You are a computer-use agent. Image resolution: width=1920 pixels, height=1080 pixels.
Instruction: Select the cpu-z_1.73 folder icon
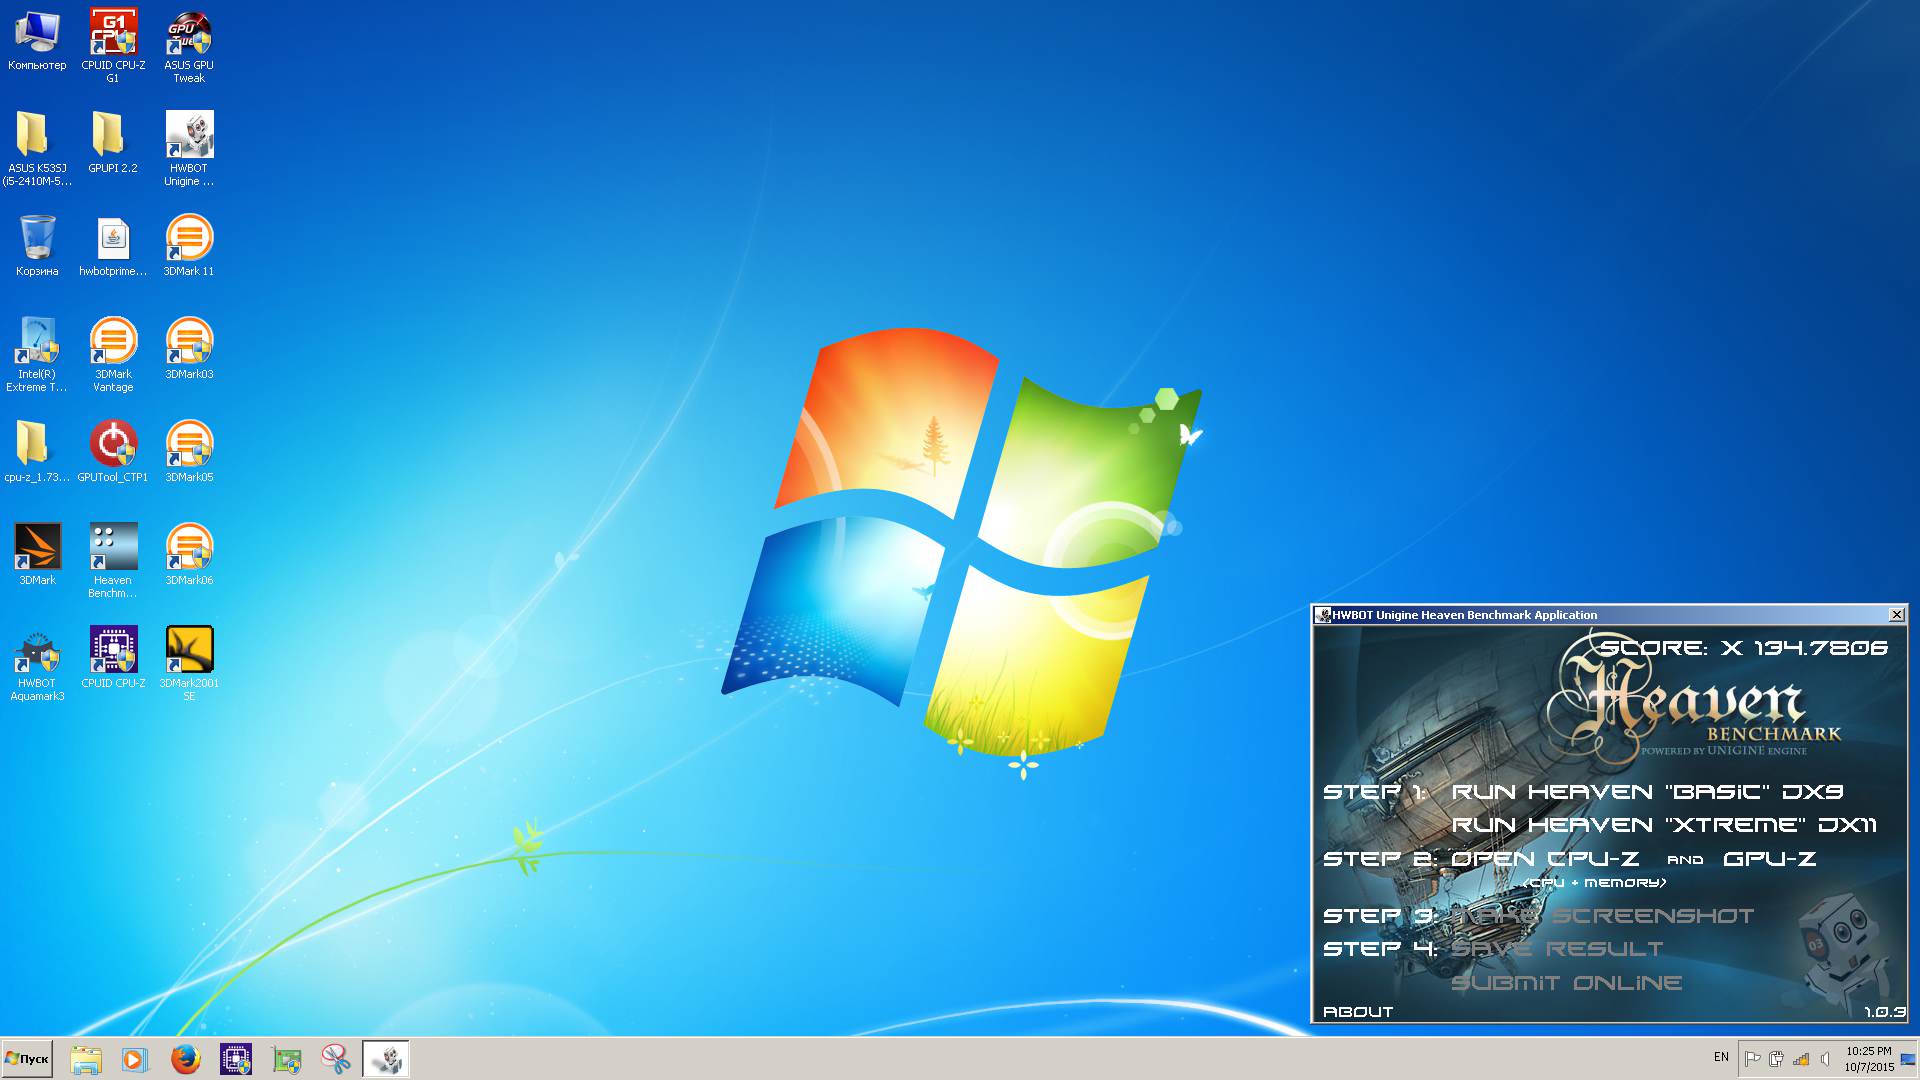37,451
